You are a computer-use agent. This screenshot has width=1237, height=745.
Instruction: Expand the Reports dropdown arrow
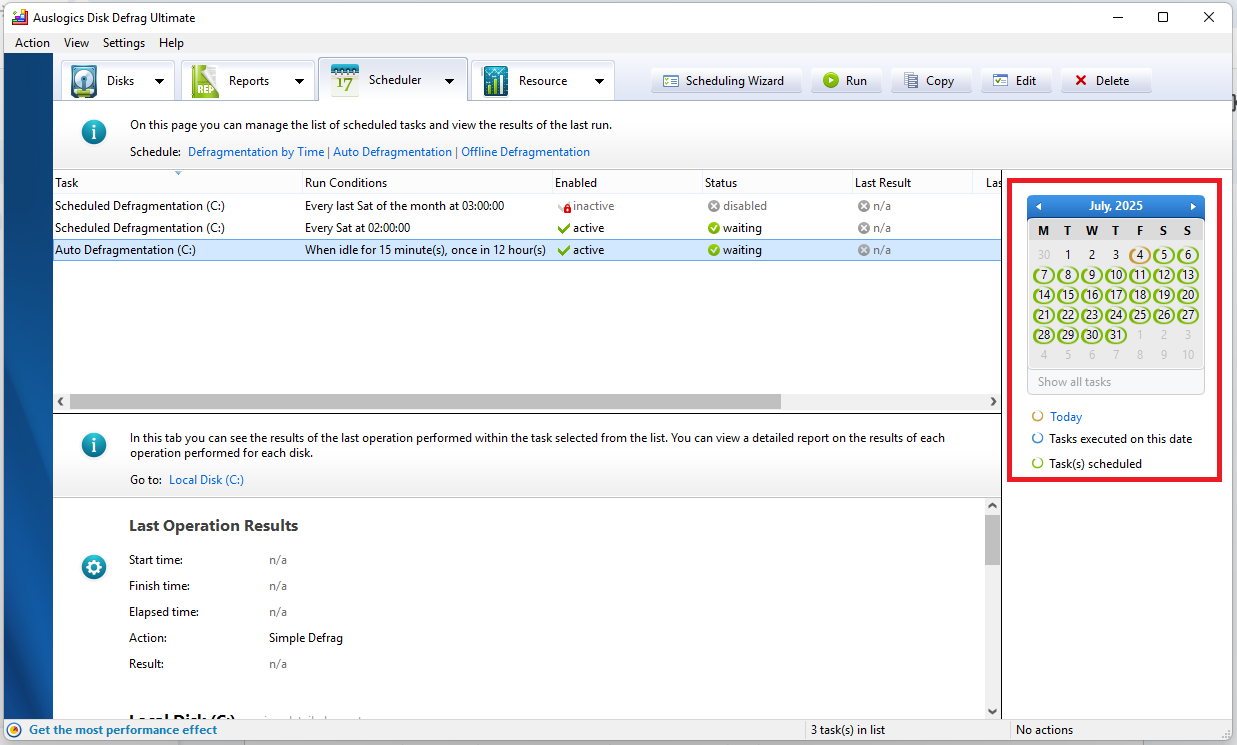tap(299, 82)
